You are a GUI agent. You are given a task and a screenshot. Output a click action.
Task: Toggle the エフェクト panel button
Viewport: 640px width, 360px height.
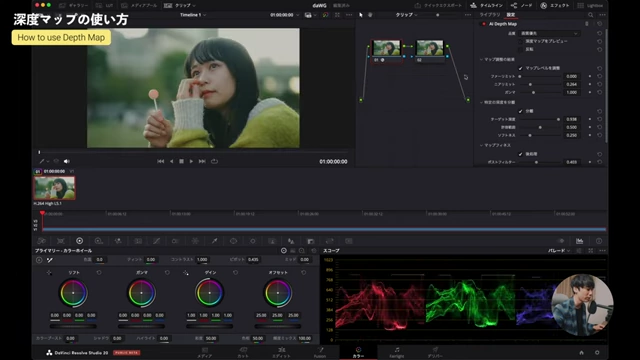[x=555, y=5]
